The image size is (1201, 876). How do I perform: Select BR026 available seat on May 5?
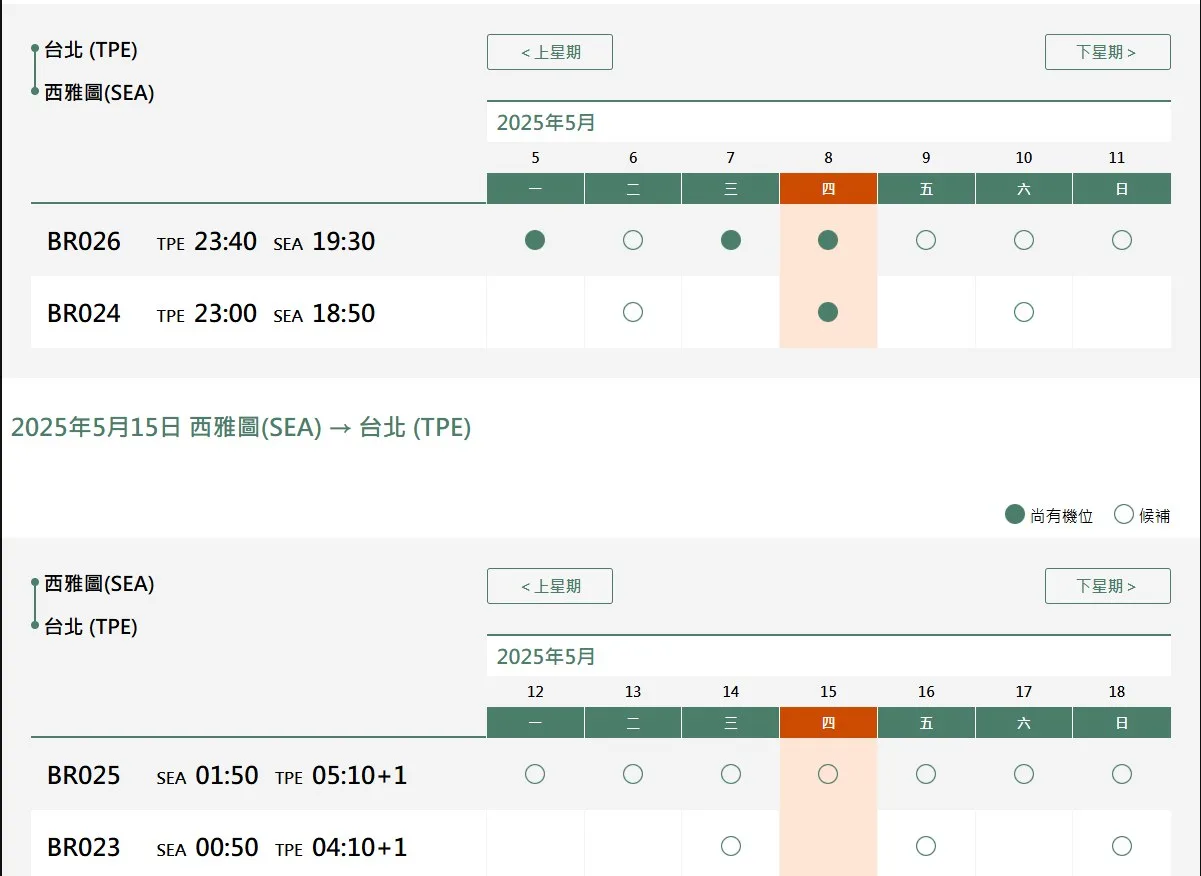pyautogui.click(x=535, y=240)
